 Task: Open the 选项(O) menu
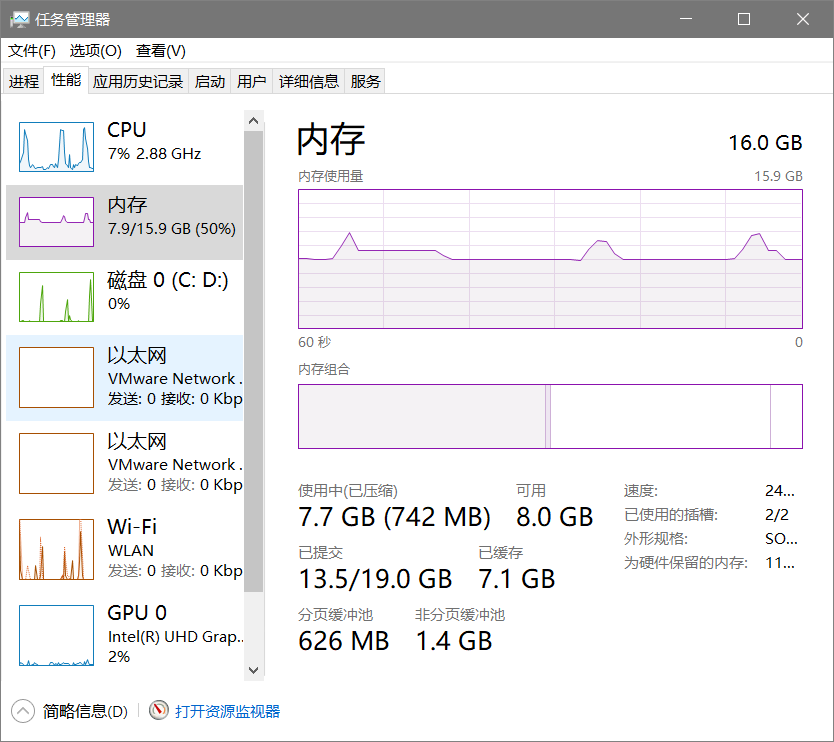click(x=95, y=51)
